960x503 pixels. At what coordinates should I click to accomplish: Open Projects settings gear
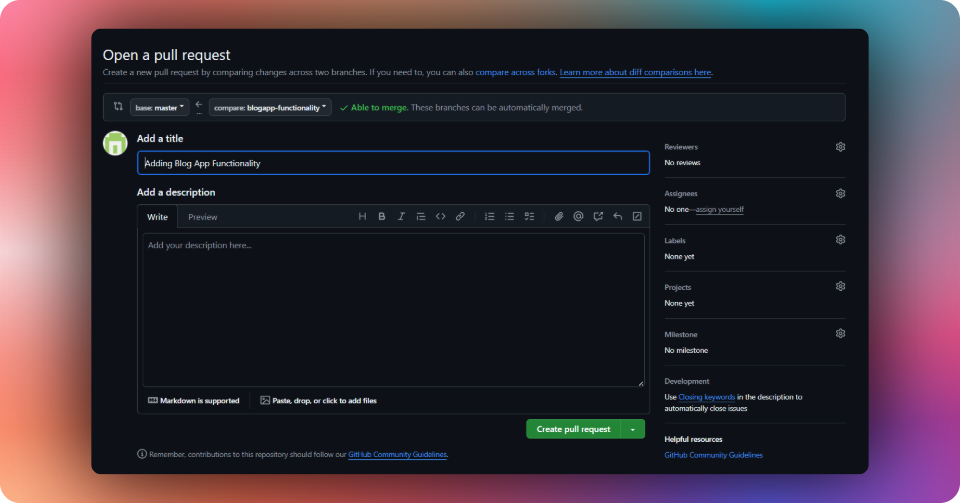tap(841, 286)
